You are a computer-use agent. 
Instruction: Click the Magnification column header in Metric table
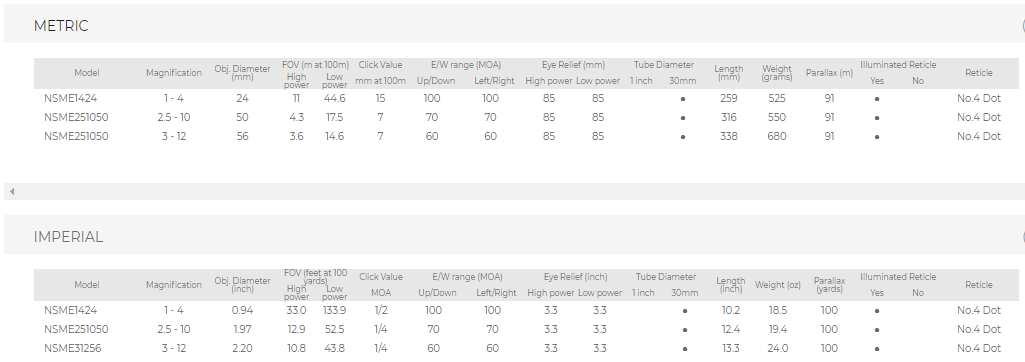[174, 73]
